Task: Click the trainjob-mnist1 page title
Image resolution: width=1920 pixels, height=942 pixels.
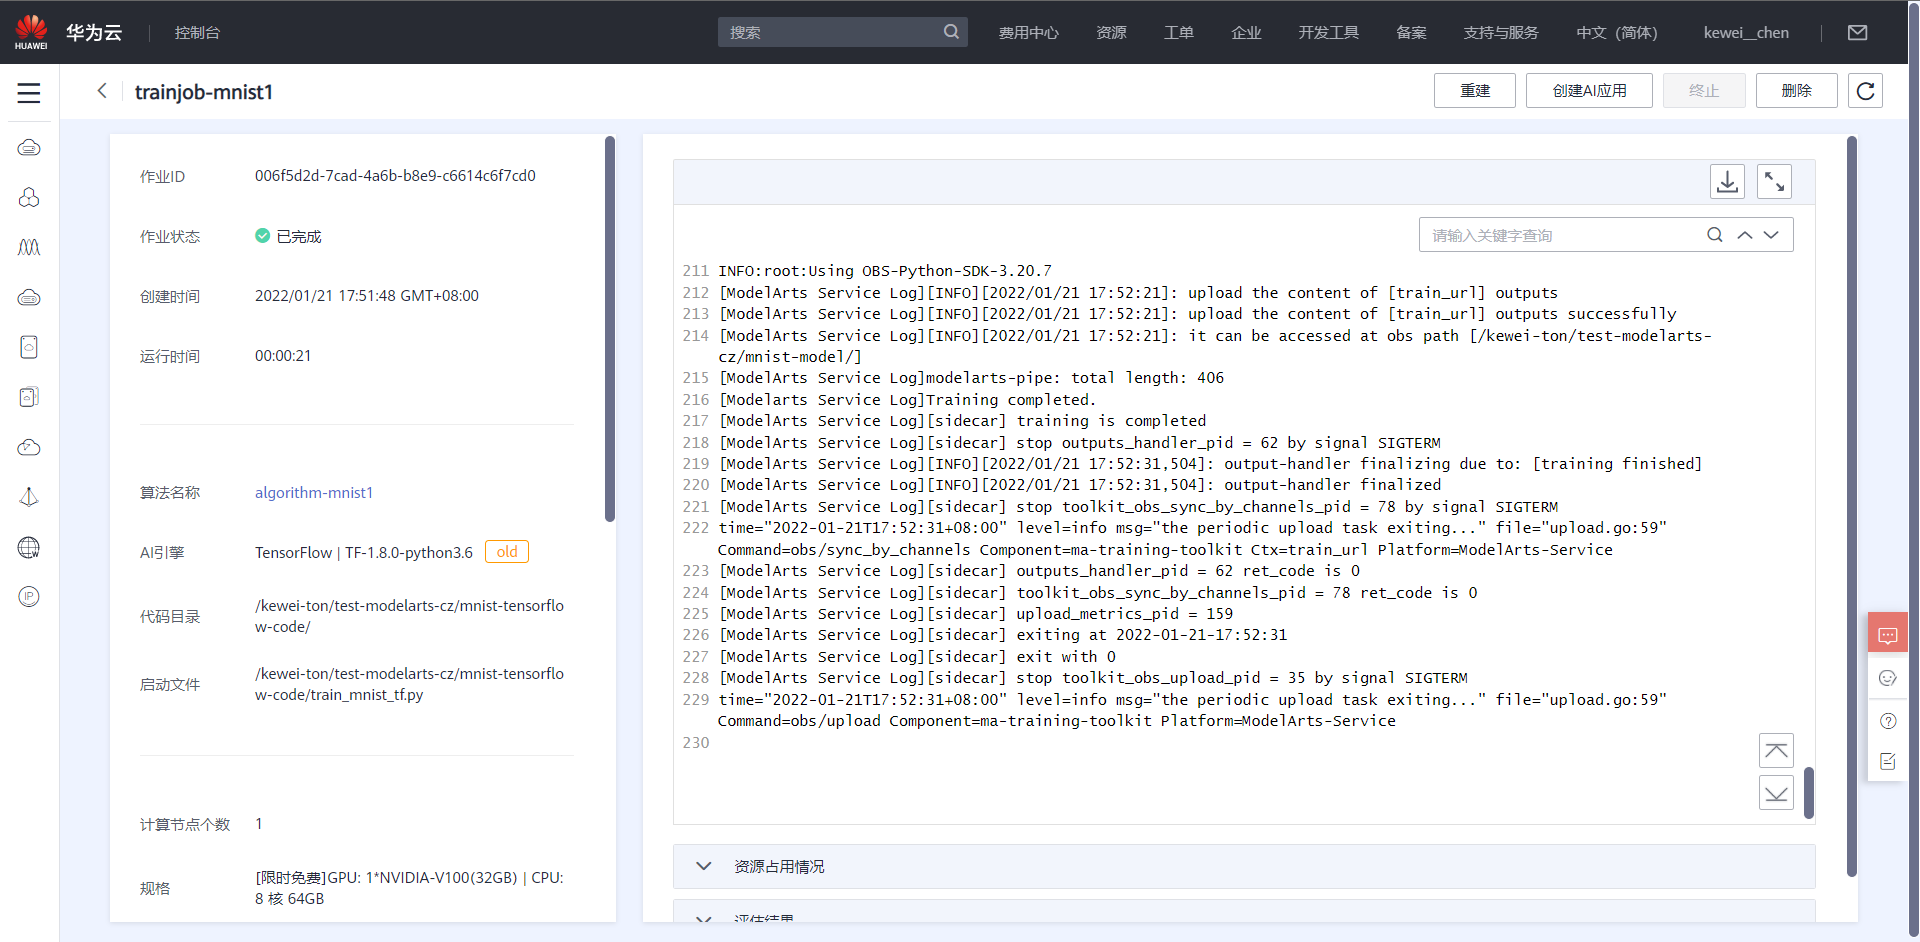Action: 204,92
